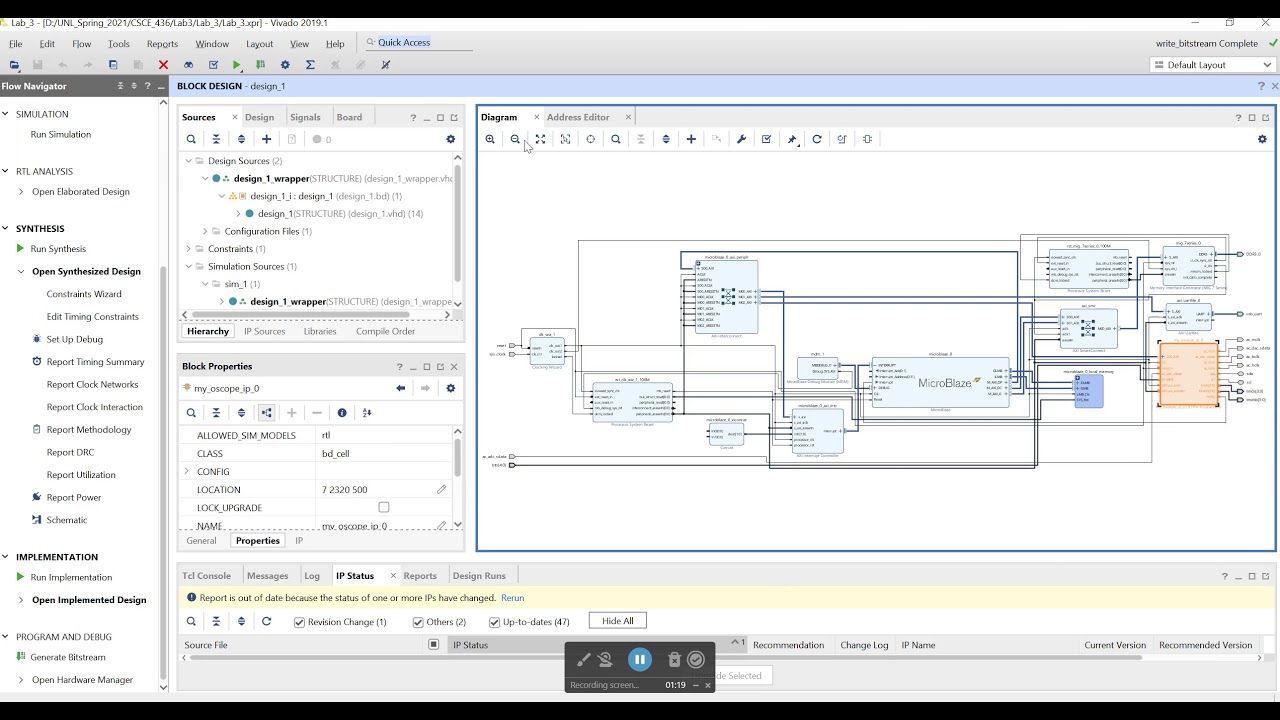The height and width of the screenshot is (720, 1280).
Task: Switch to the Address Editor tab
Action: point(578,117)
